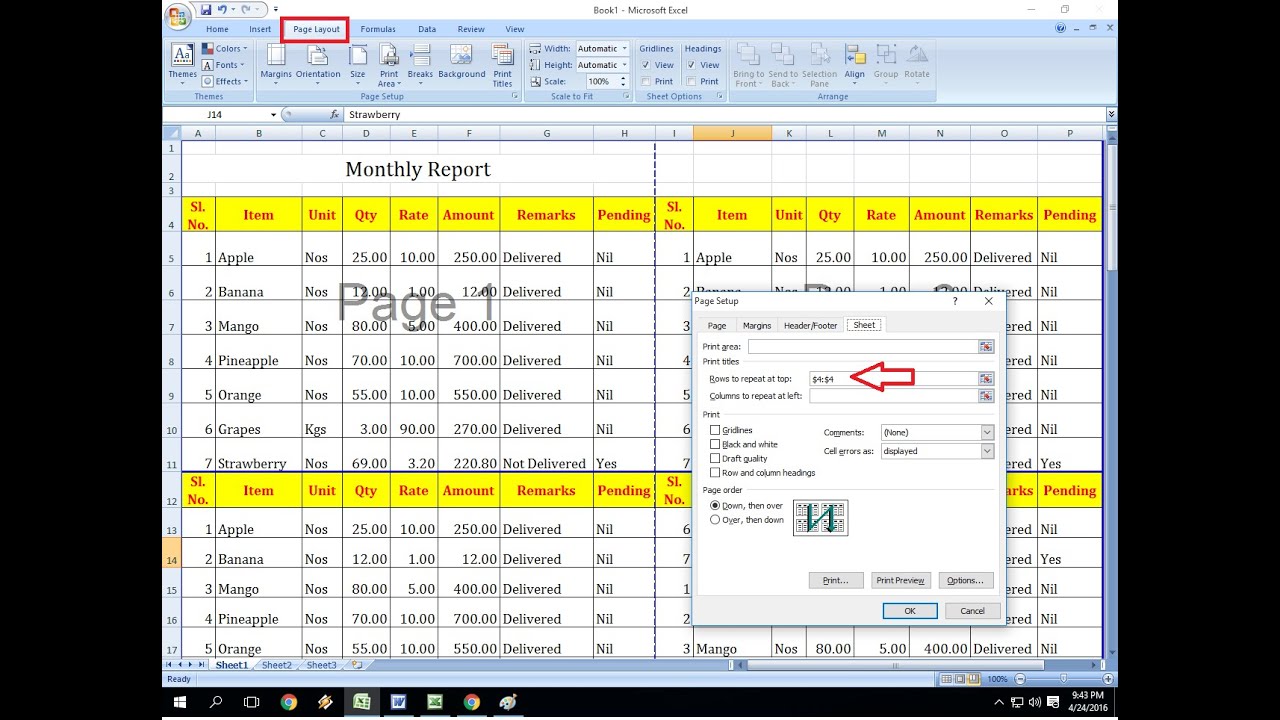Open the paper Size options

coord(358,64)
